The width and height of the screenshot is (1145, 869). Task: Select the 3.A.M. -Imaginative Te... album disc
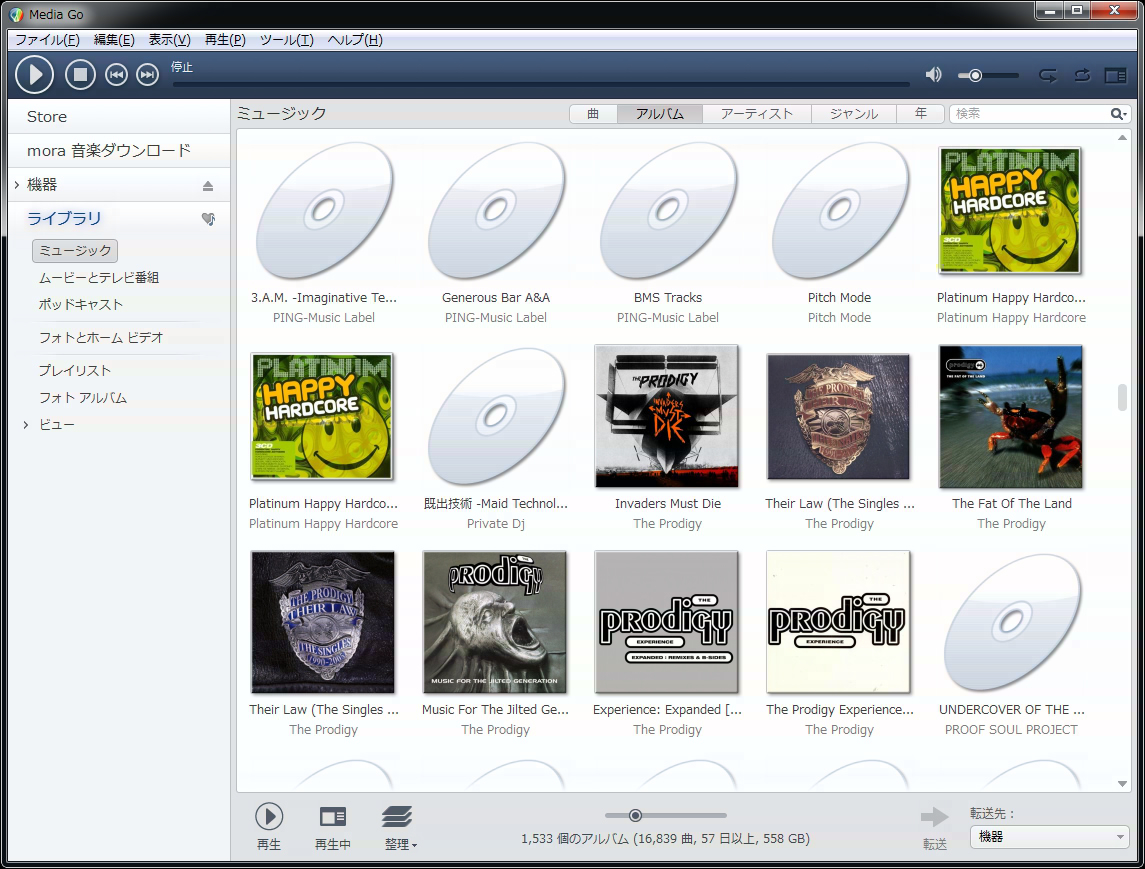(x=324, y=212)
